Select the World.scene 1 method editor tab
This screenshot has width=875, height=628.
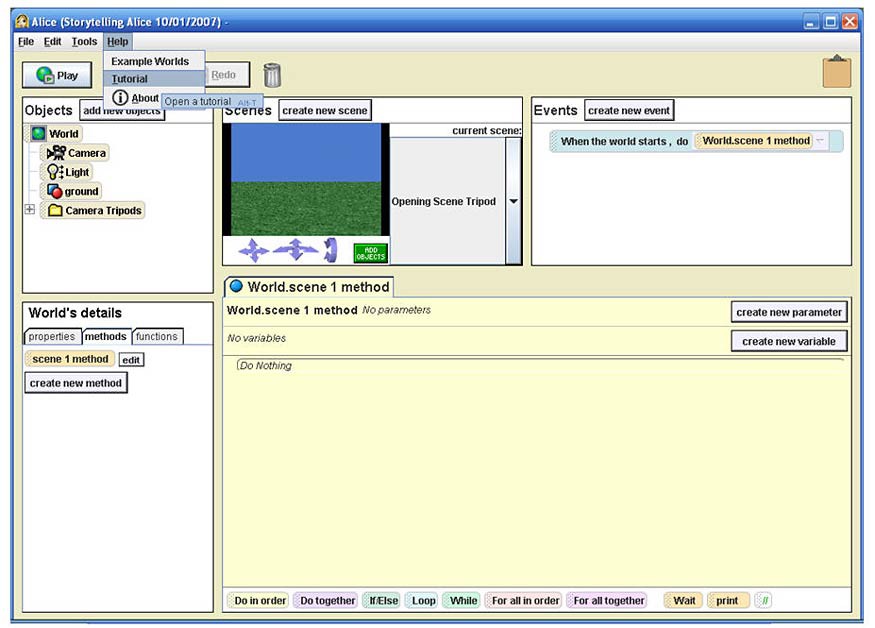(310, 286)
